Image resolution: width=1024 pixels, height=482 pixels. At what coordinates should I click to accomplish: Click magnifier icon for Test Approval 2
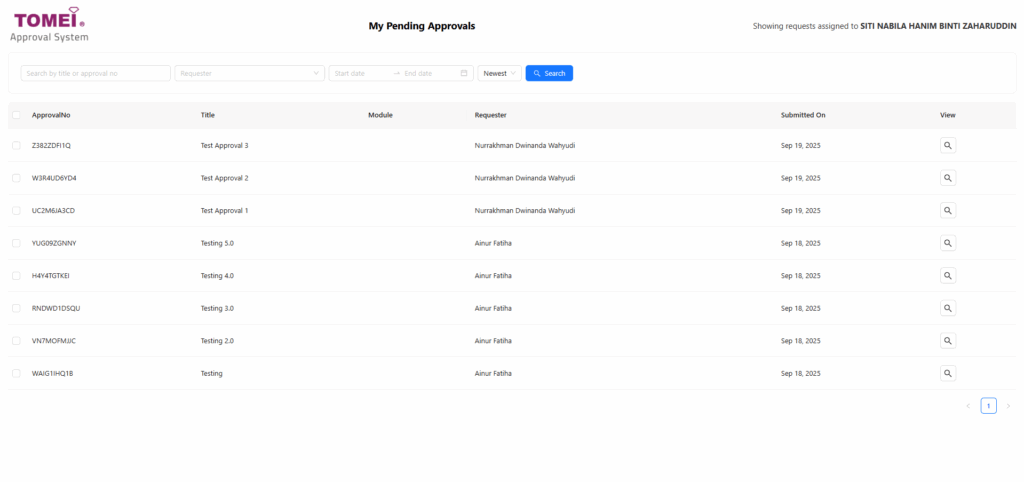948,178
